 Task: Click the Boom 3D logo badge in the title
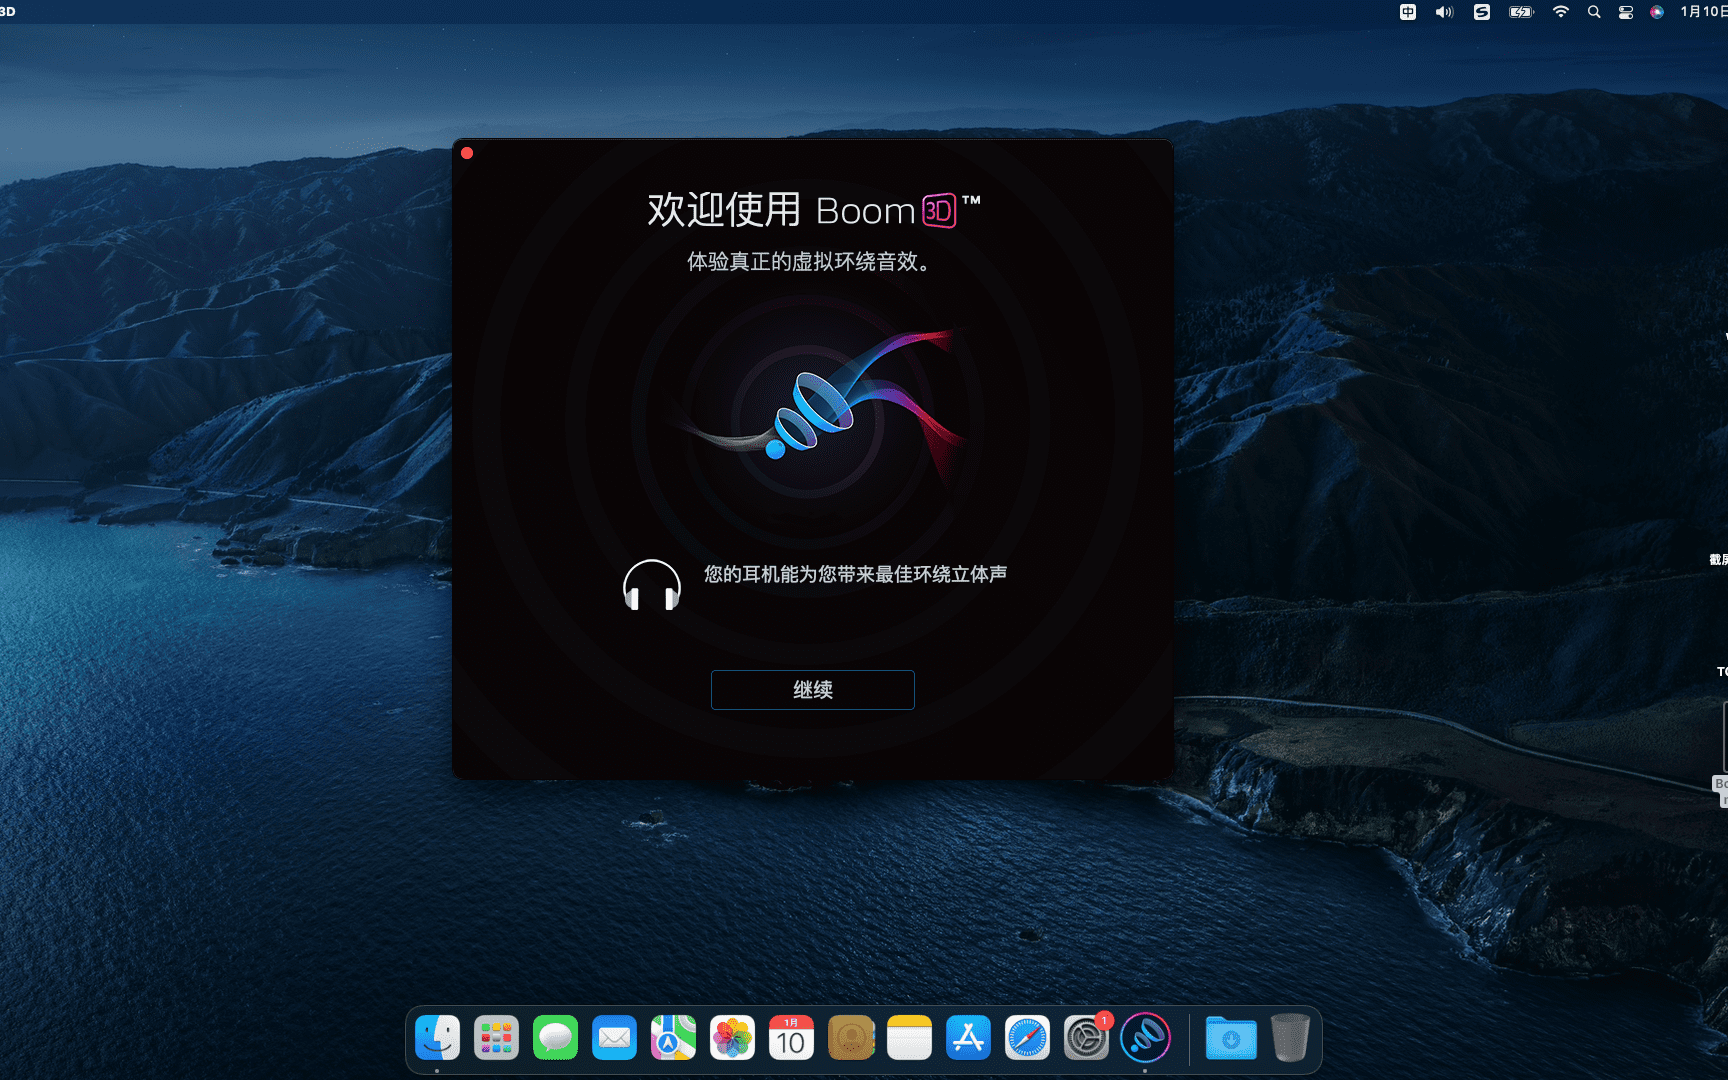[939, 211]
